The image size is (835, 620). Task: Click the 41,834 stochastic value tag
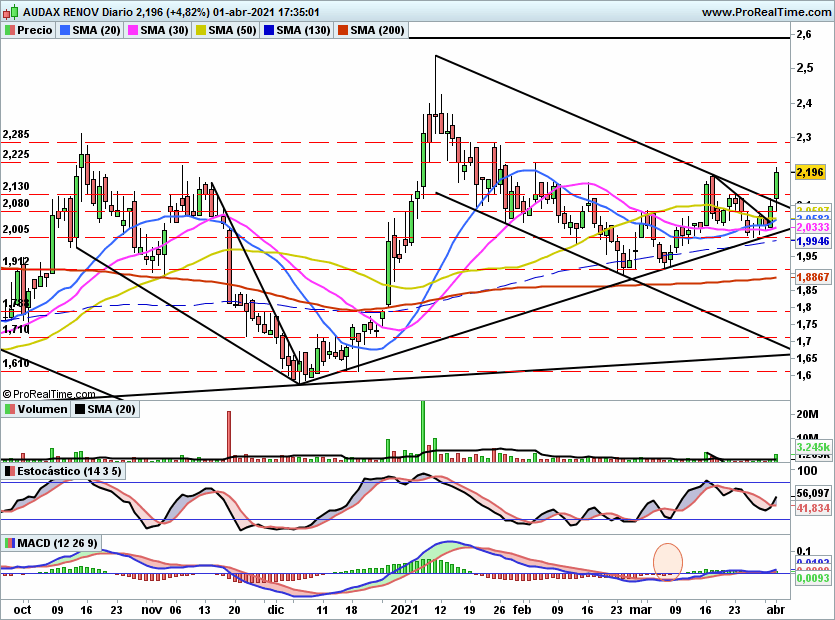pos(813,508)
